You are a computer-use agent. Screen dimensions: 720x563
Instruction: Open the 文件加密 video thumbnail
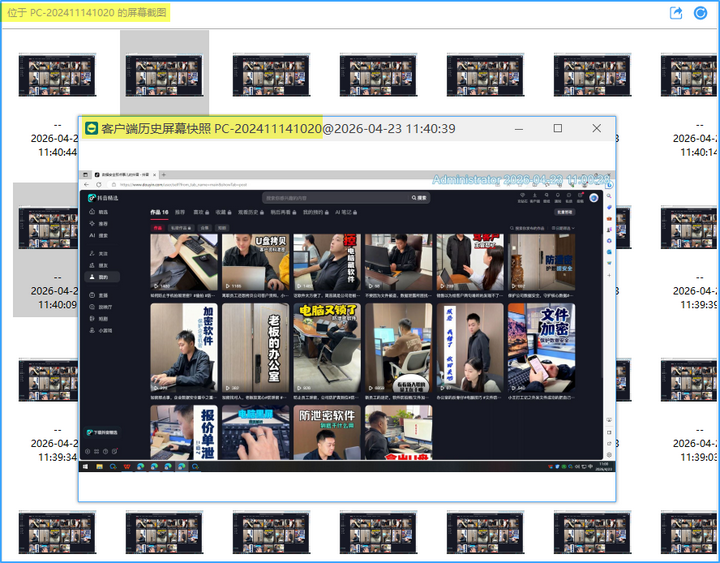point(542,348)
